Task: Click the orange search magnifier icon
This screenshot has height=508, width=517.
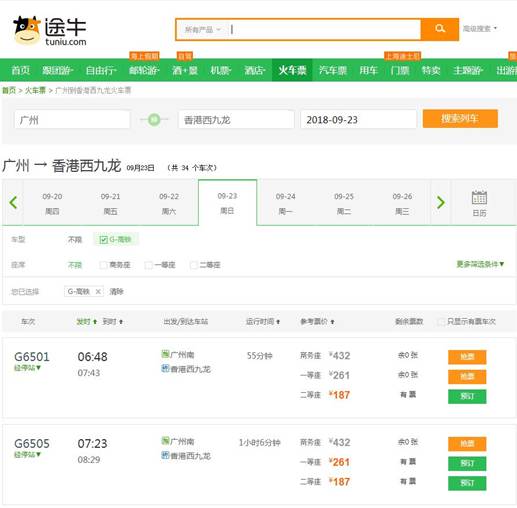Action: click(440, 29)
